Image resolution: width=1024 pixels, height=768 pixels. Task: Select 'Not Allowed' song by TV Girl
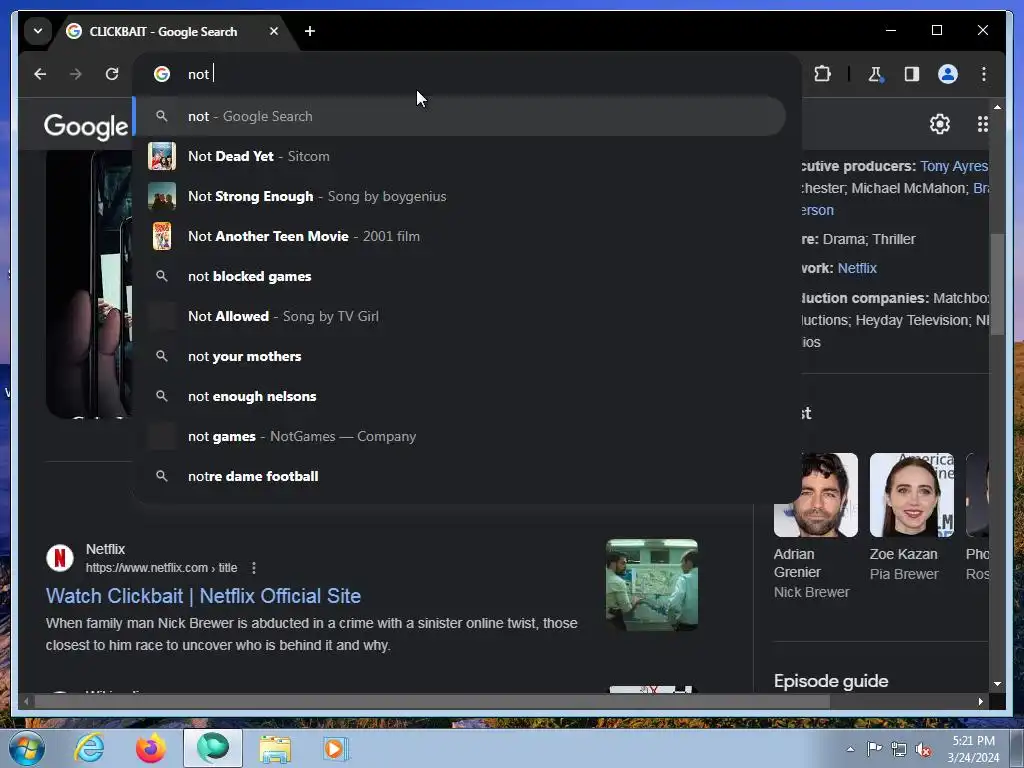(459, 316)
